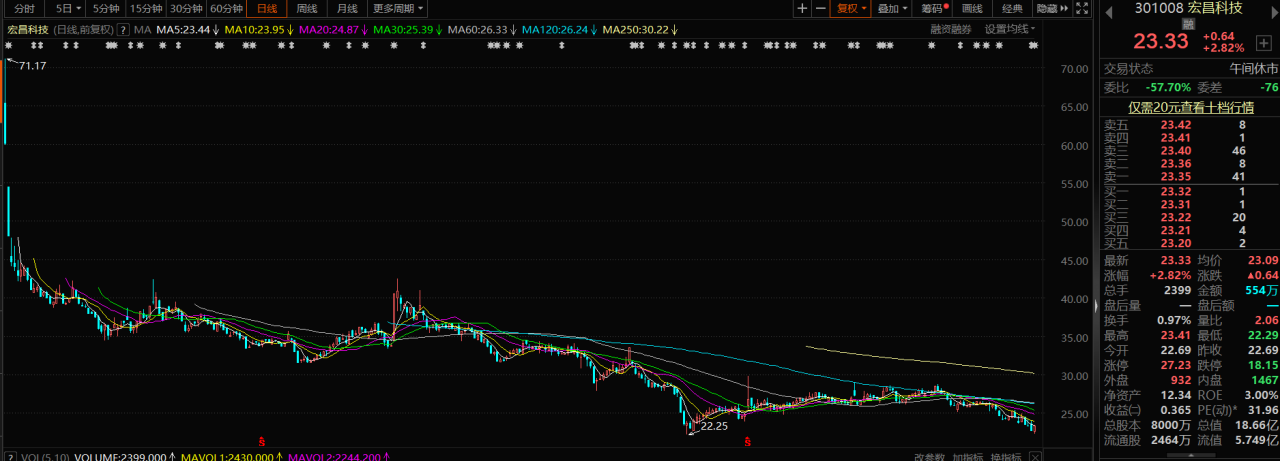1280x461 pixels.
Task: Click the 融资融券 button
Action: [950, 29]
